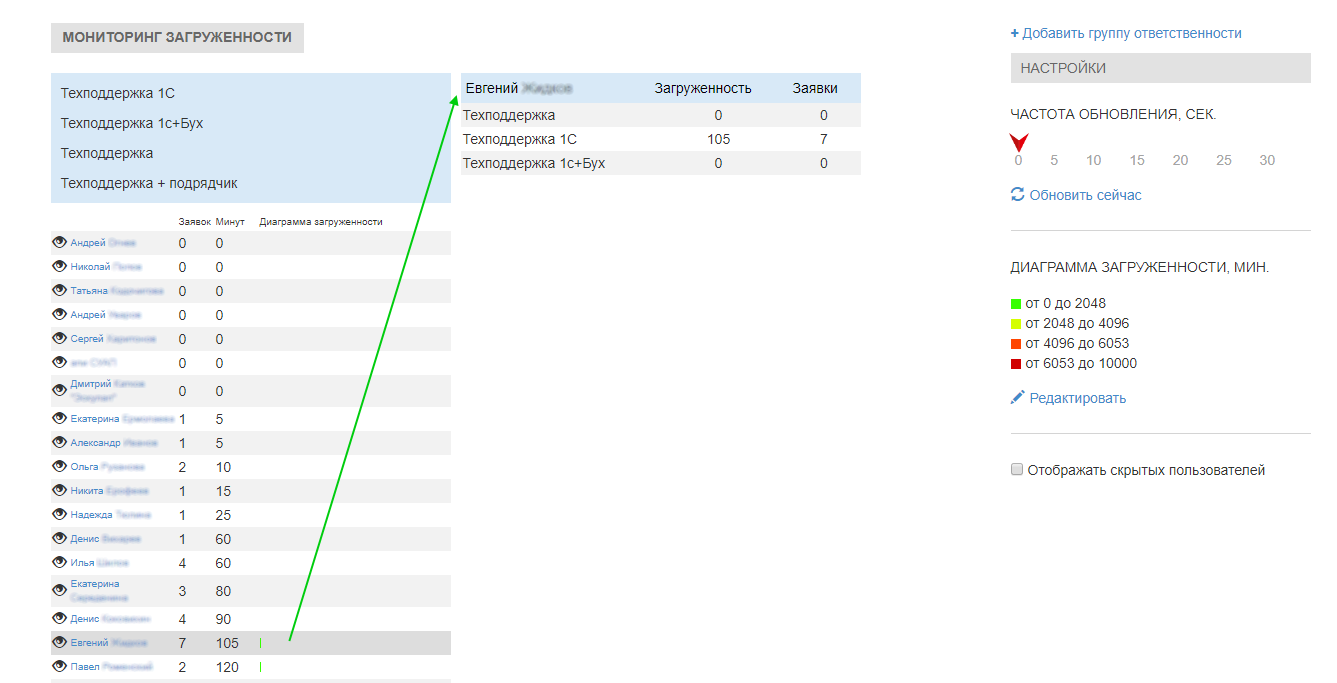Open the user link for Надежда
This screenshot has width=1337, height=683.
pyautogui.click(x=110, y=515)
